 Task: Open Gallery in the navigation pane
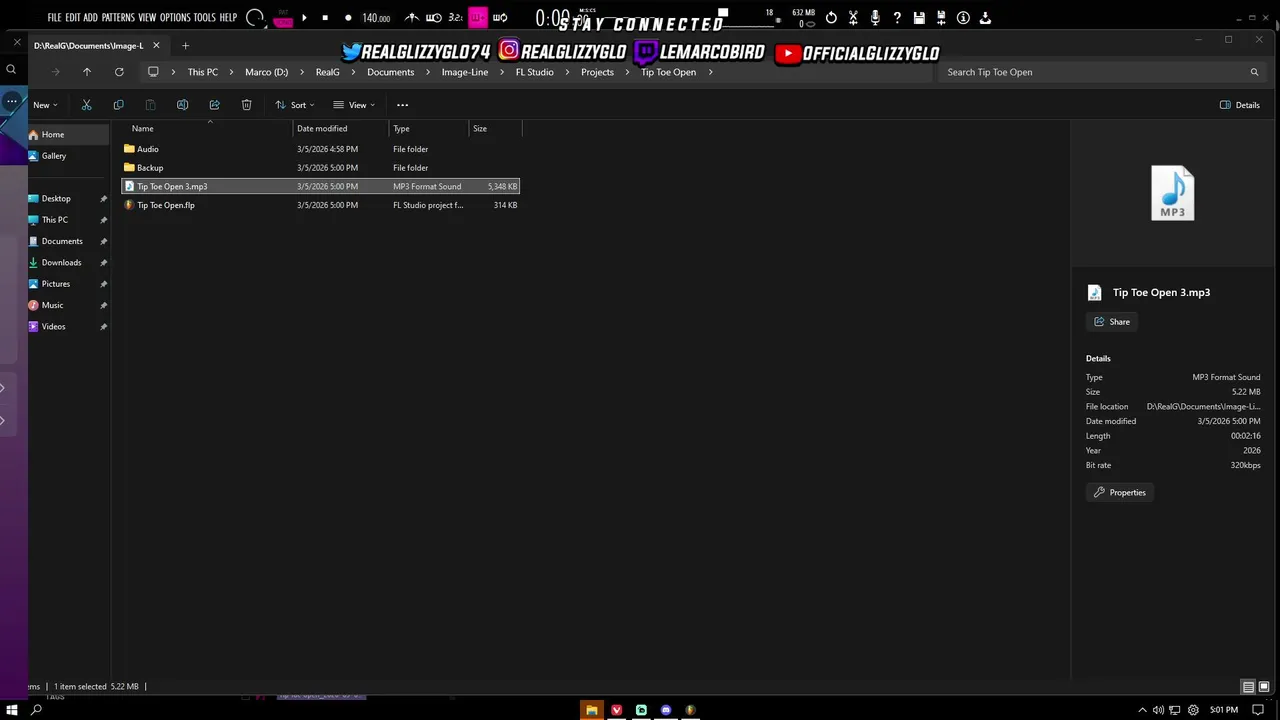click(x=54, y=156)
